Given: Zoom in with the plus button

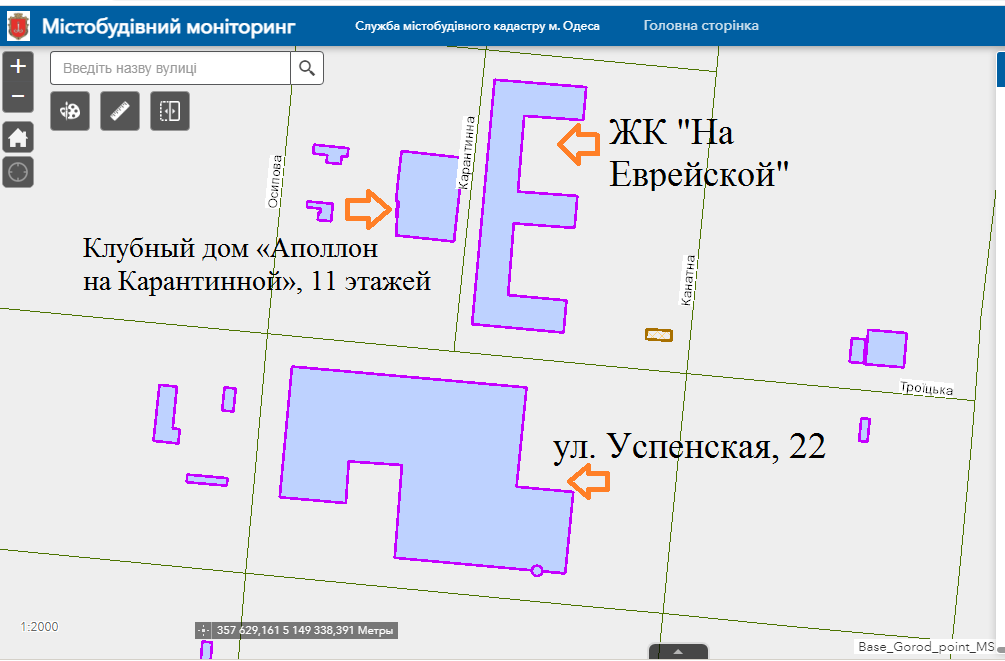Looking at the screenshot, I should (18, 67).
